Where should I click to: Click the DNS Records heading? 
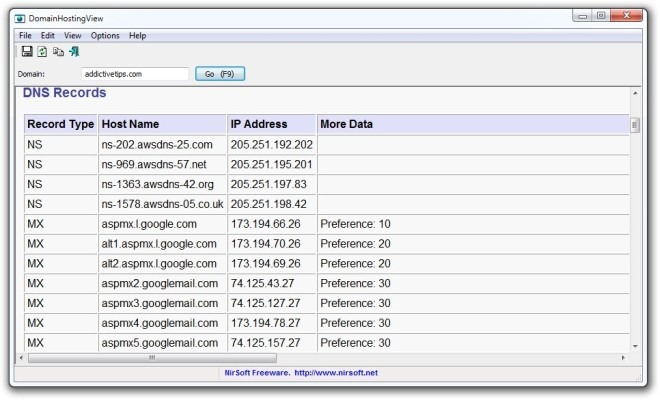click(64, 93)
